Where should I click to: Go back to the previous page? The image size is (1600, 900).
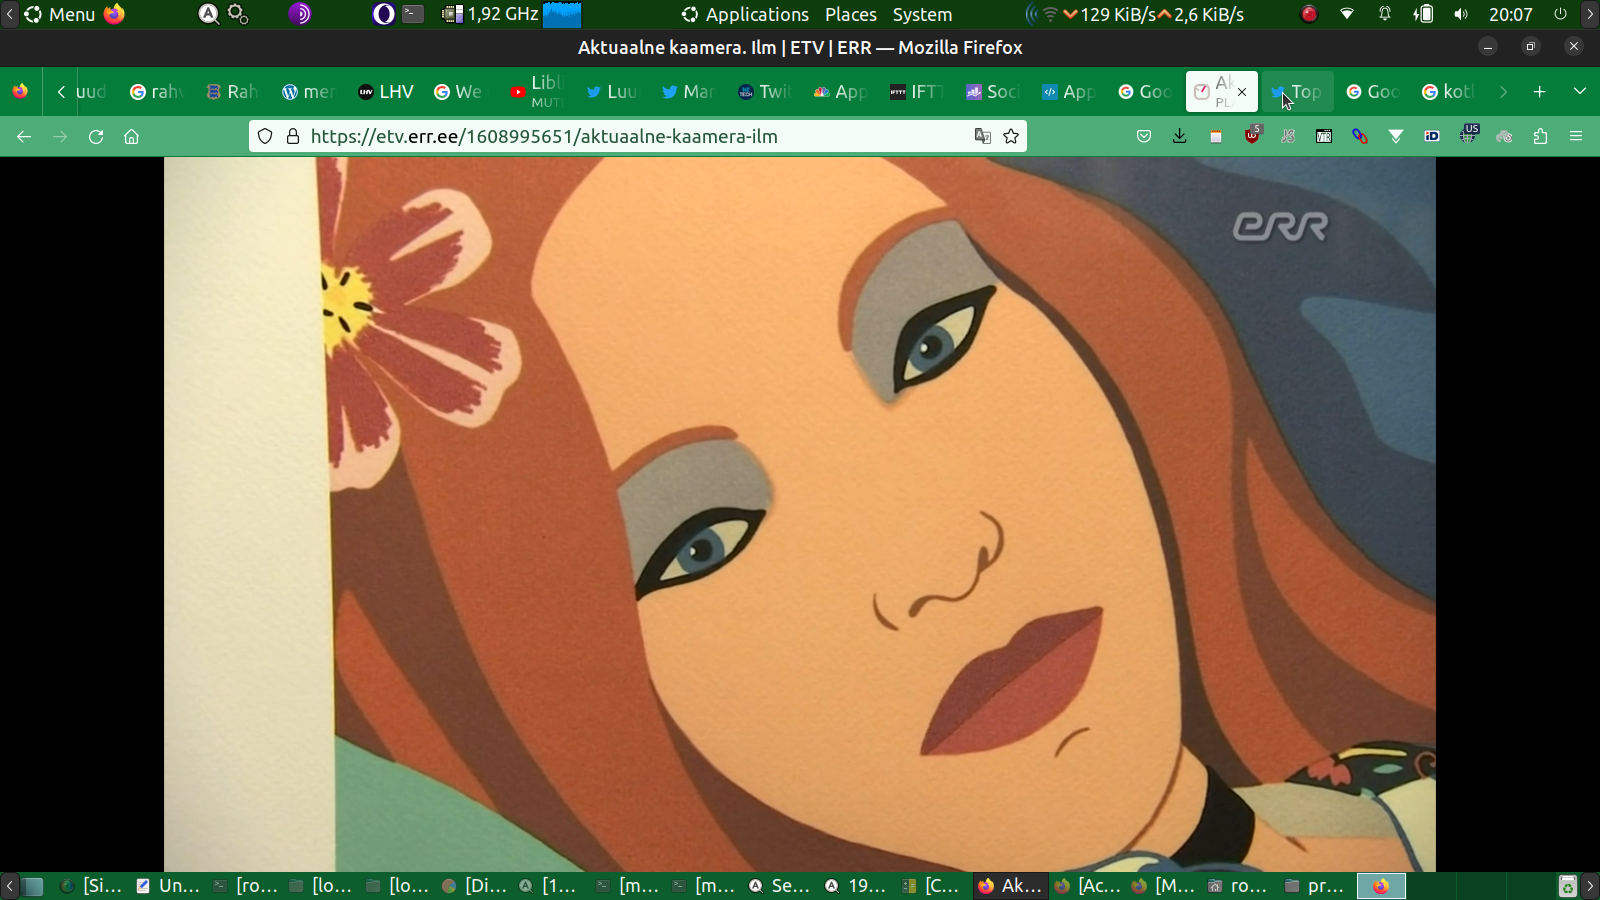coord(24,137)
